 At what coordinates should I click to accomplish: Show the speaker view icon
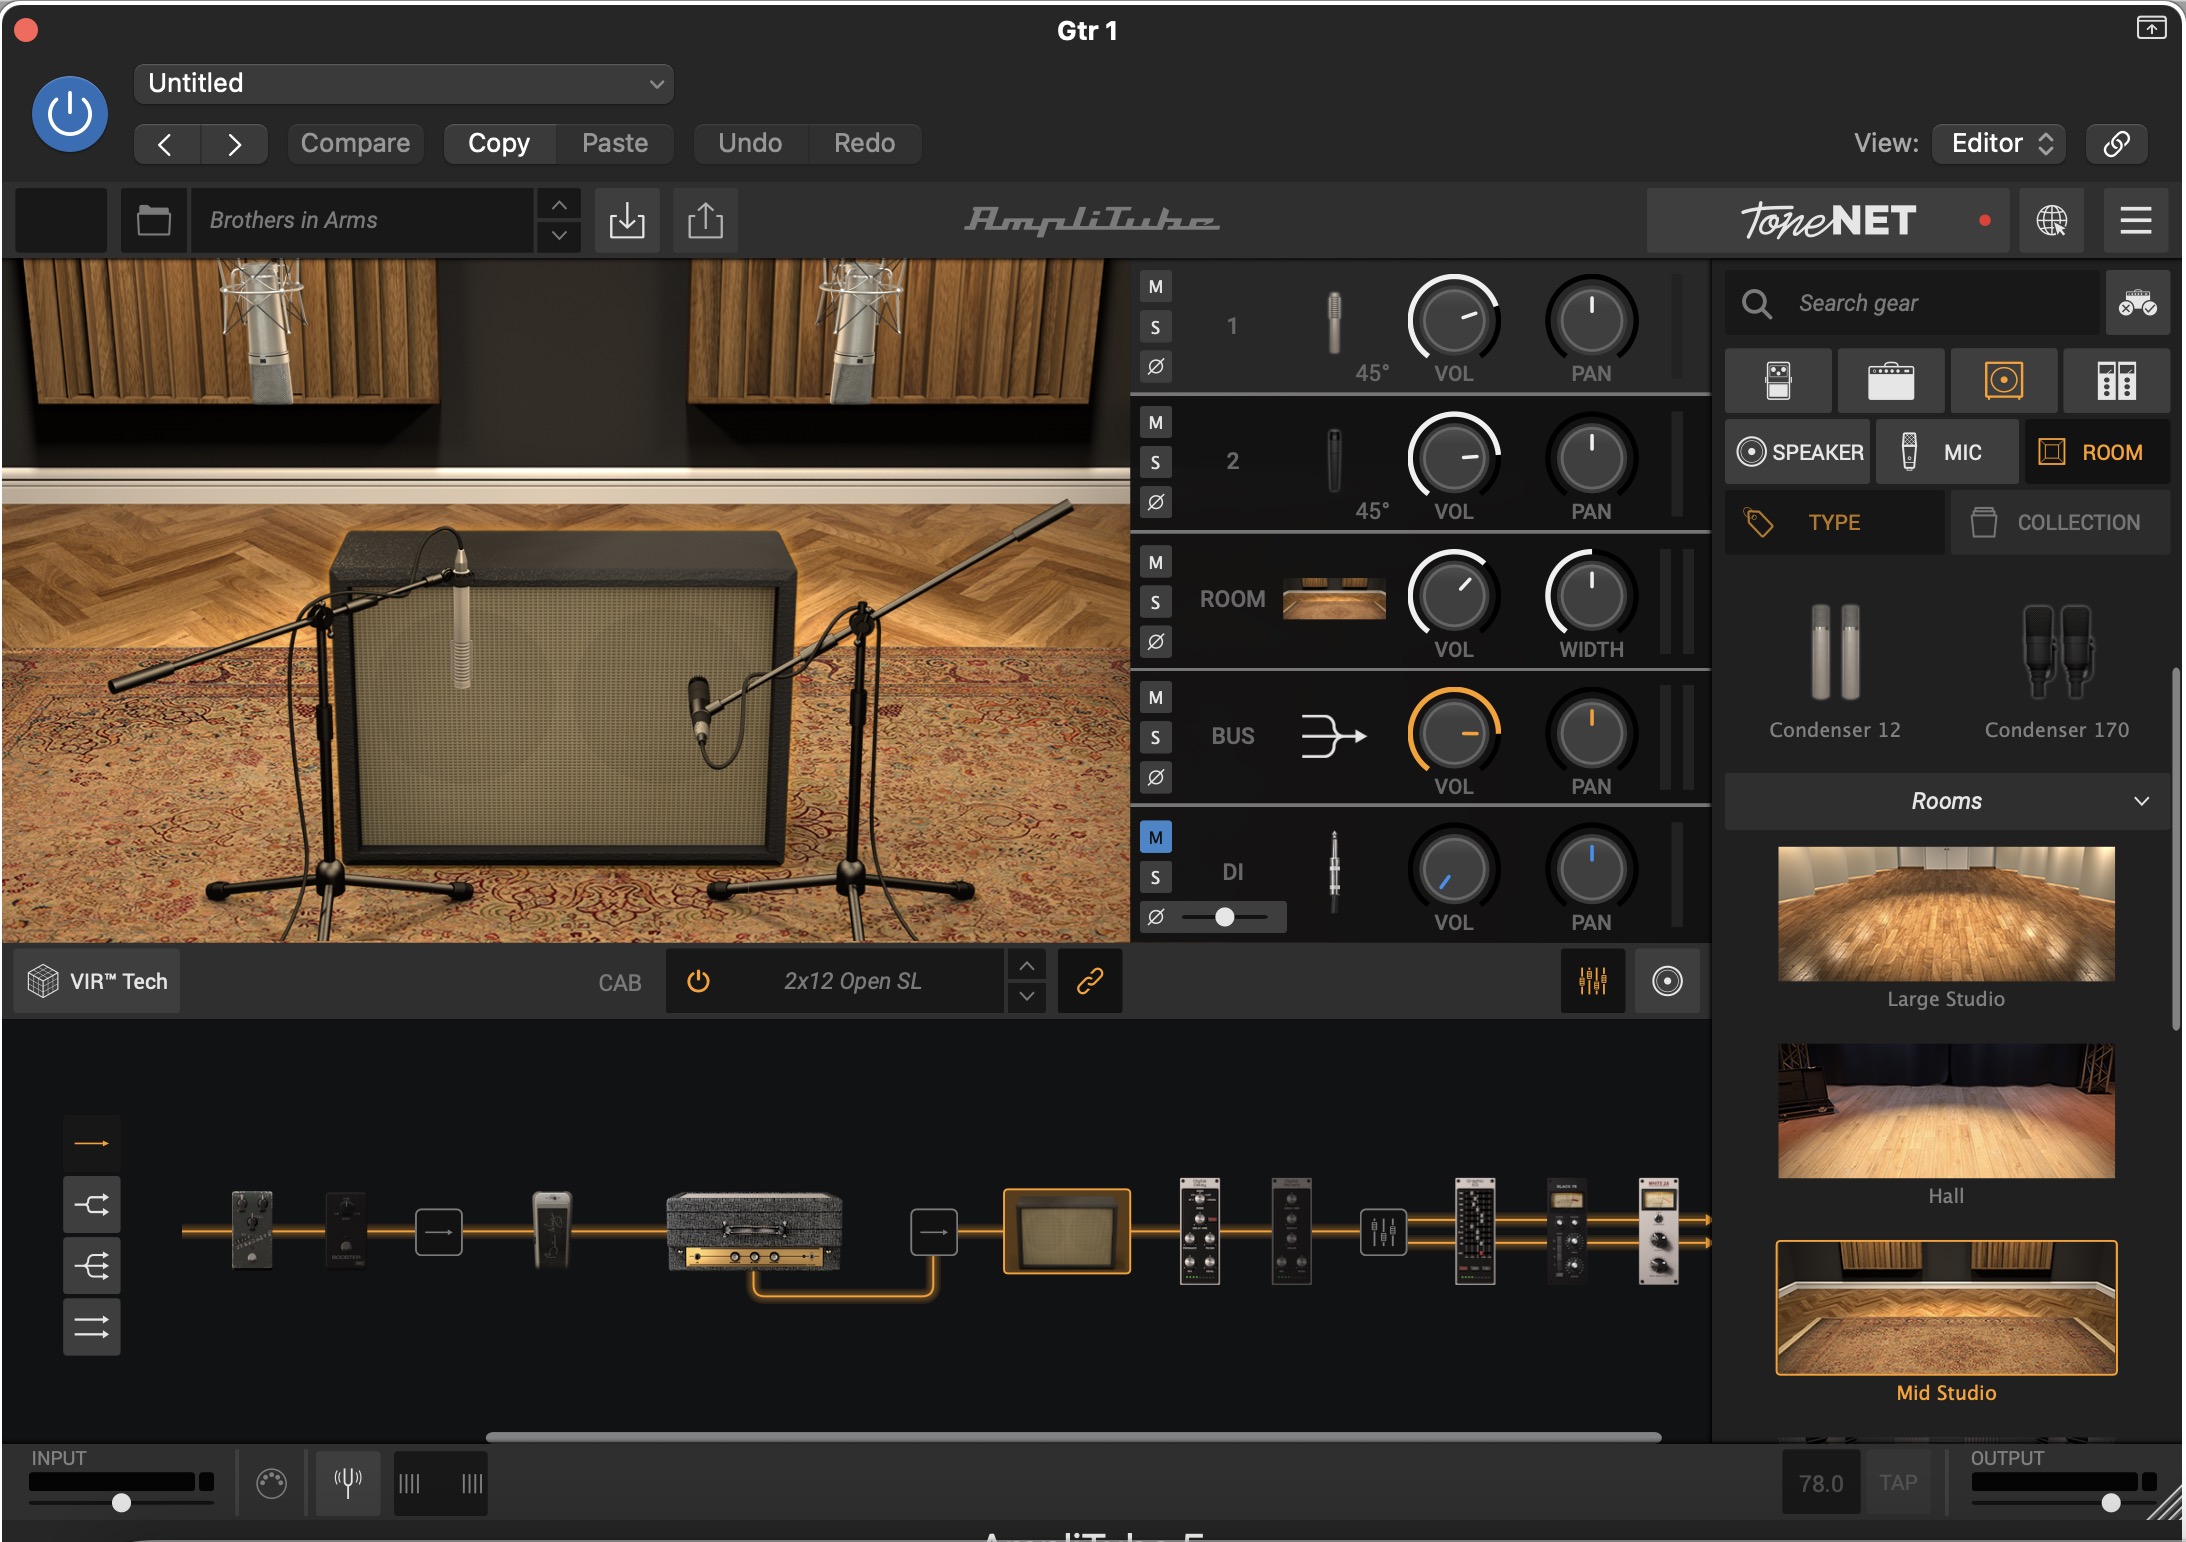(1667, 981)
